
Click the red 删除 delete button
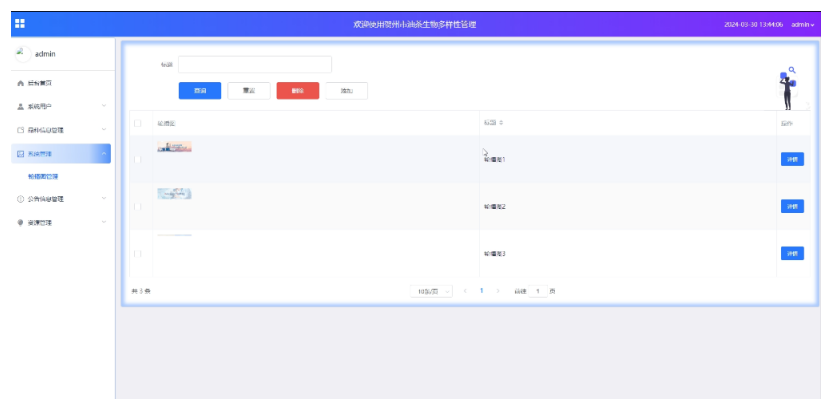click(x=298, y=91)
